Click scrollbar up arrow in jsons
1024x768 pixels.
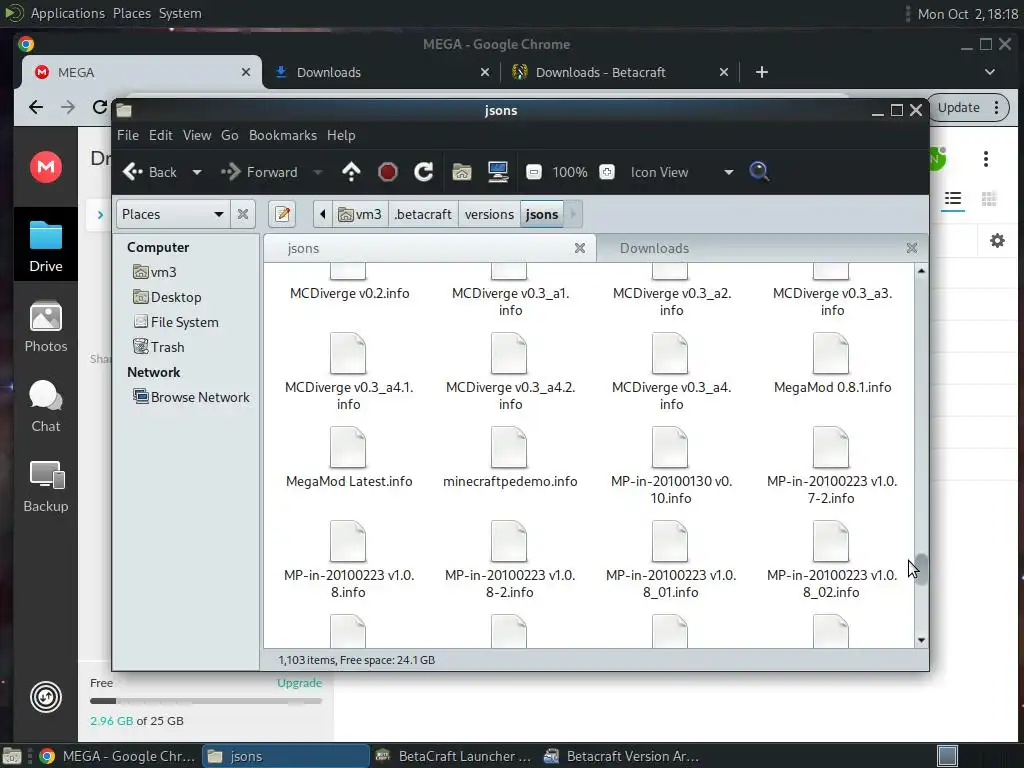click(921, 270)
